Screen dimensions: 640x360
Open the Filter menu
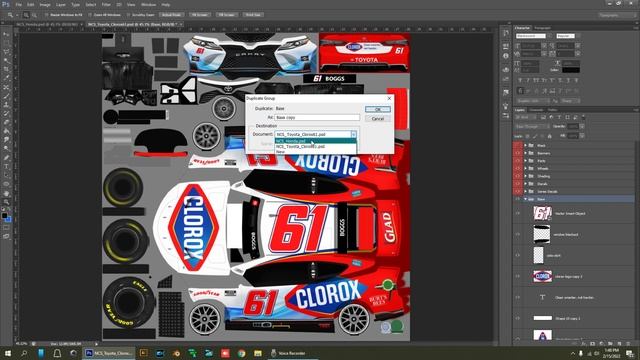click(x=106, y=4)
